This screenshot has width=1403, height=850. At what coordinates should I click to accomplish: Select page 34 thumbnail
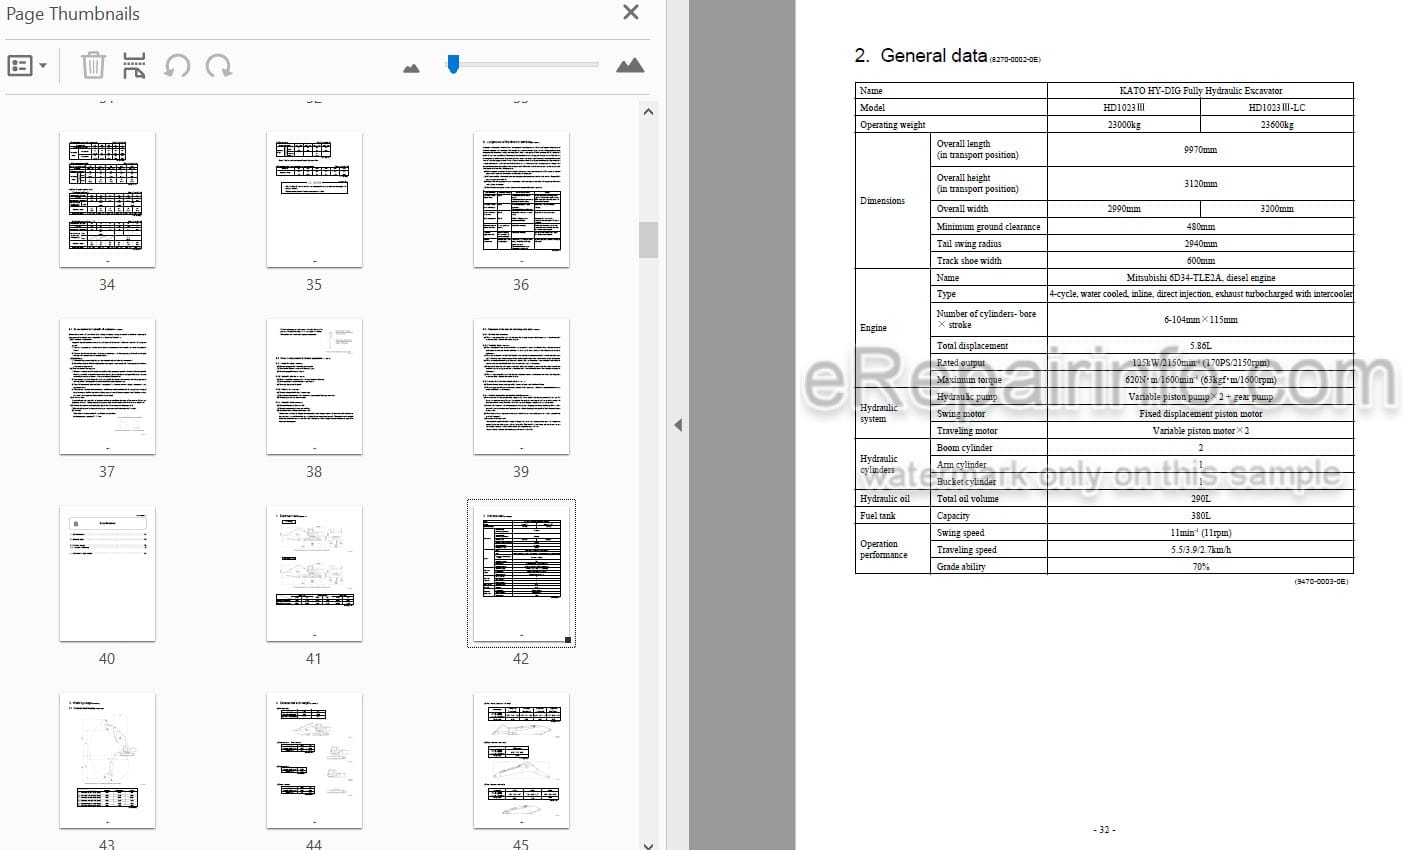point(107,199)
